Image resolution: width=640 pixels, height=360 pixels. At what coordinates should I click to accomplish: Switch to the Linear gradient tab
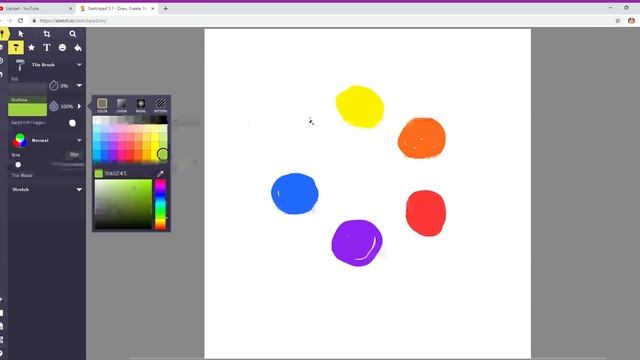(x=122, y=105)
